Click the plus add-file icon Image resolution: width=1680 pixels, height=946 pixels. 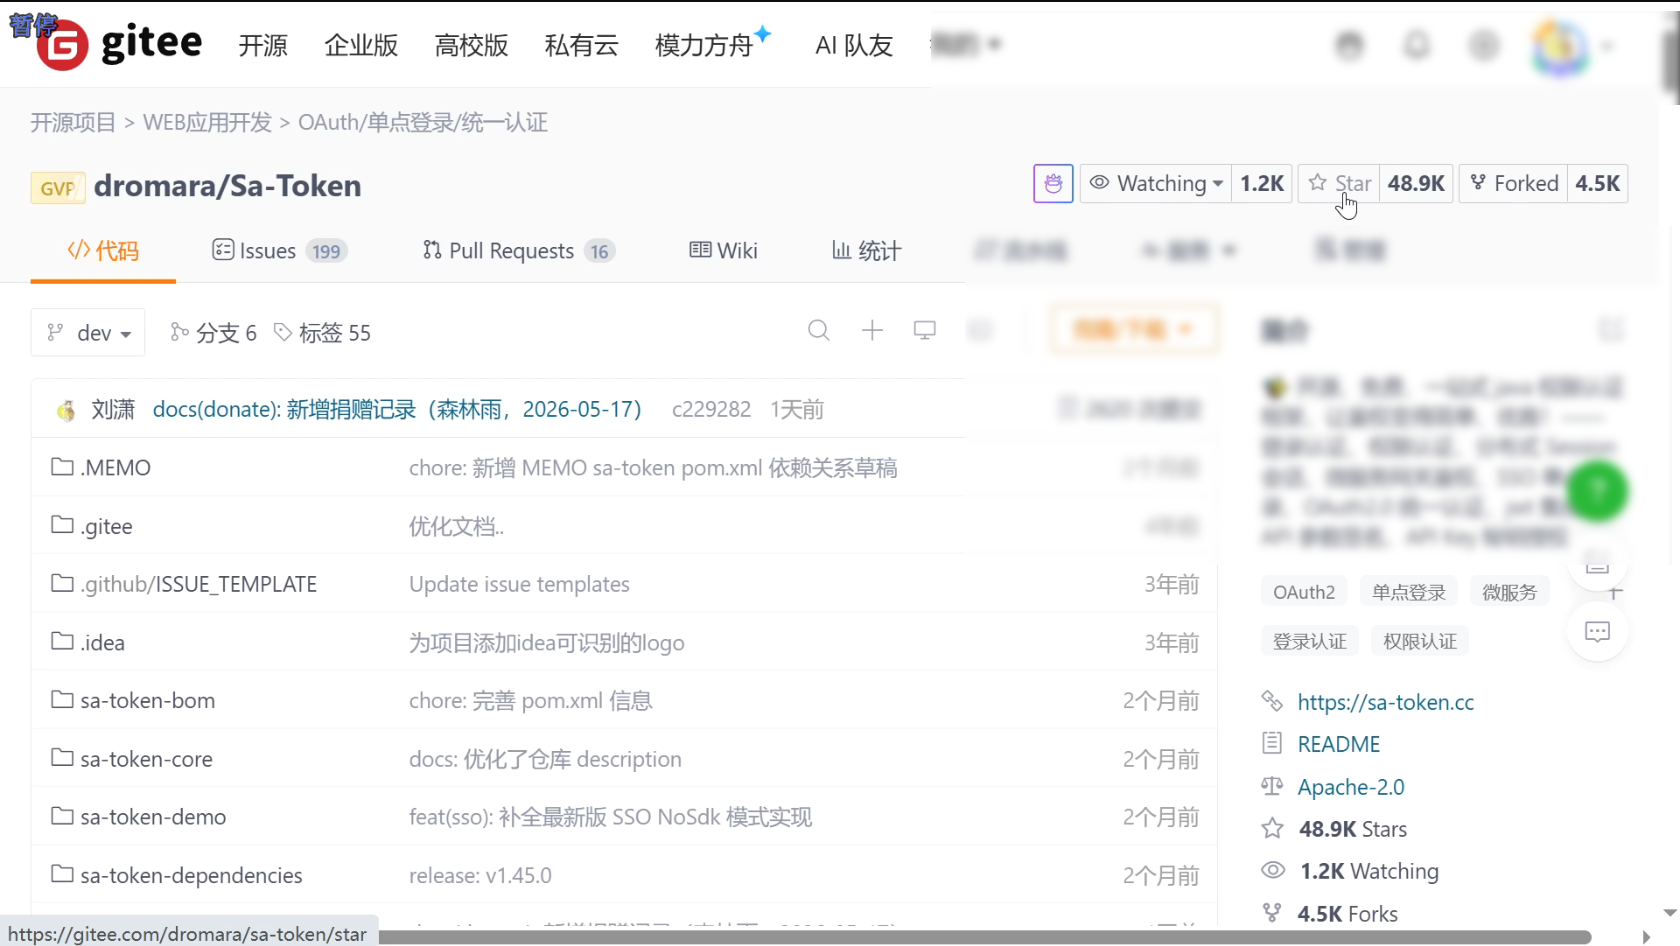(872, 330)
